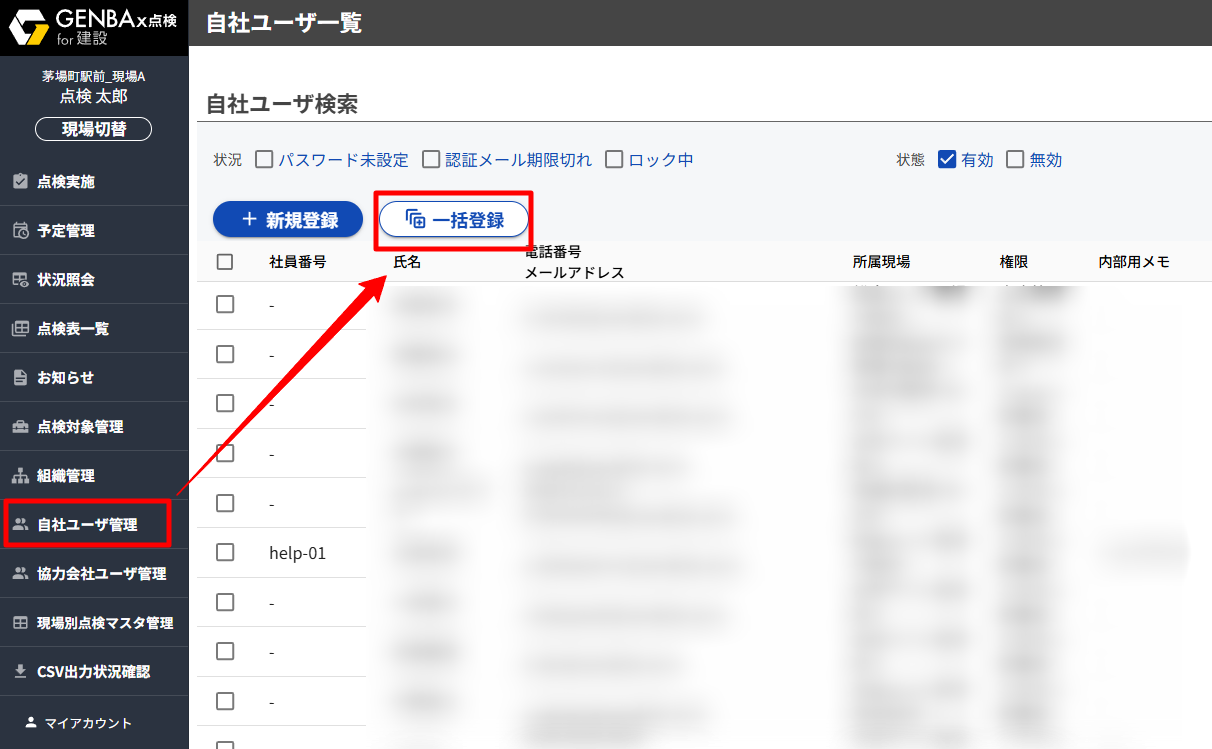This screenshot has width=1212, height=749.
Task: Toggle the ロック中 checkbox
Action: click(614, 160)
